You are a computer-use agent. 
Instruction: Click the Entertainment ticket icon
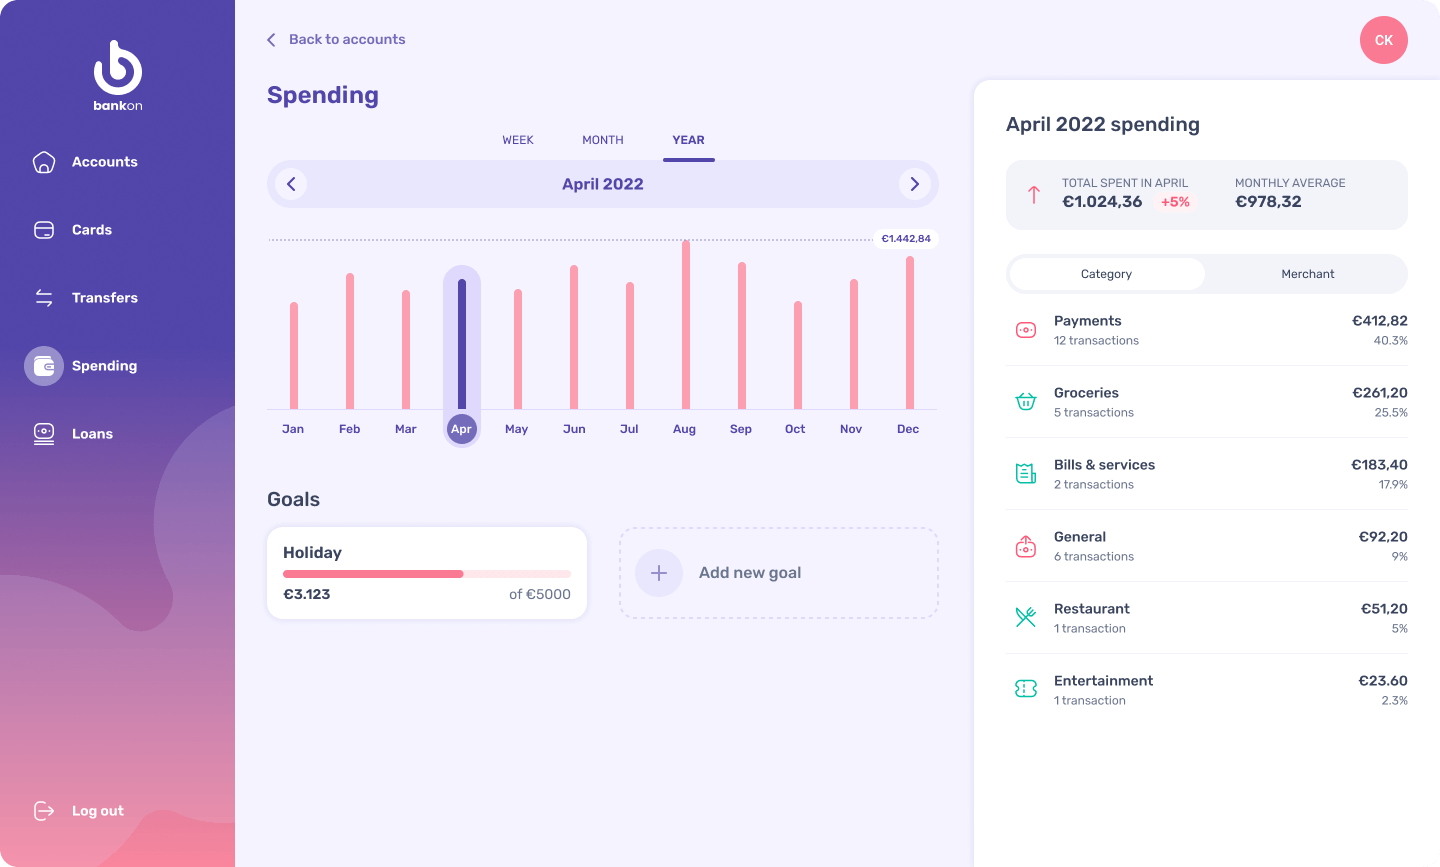(x=1026, y=689)
